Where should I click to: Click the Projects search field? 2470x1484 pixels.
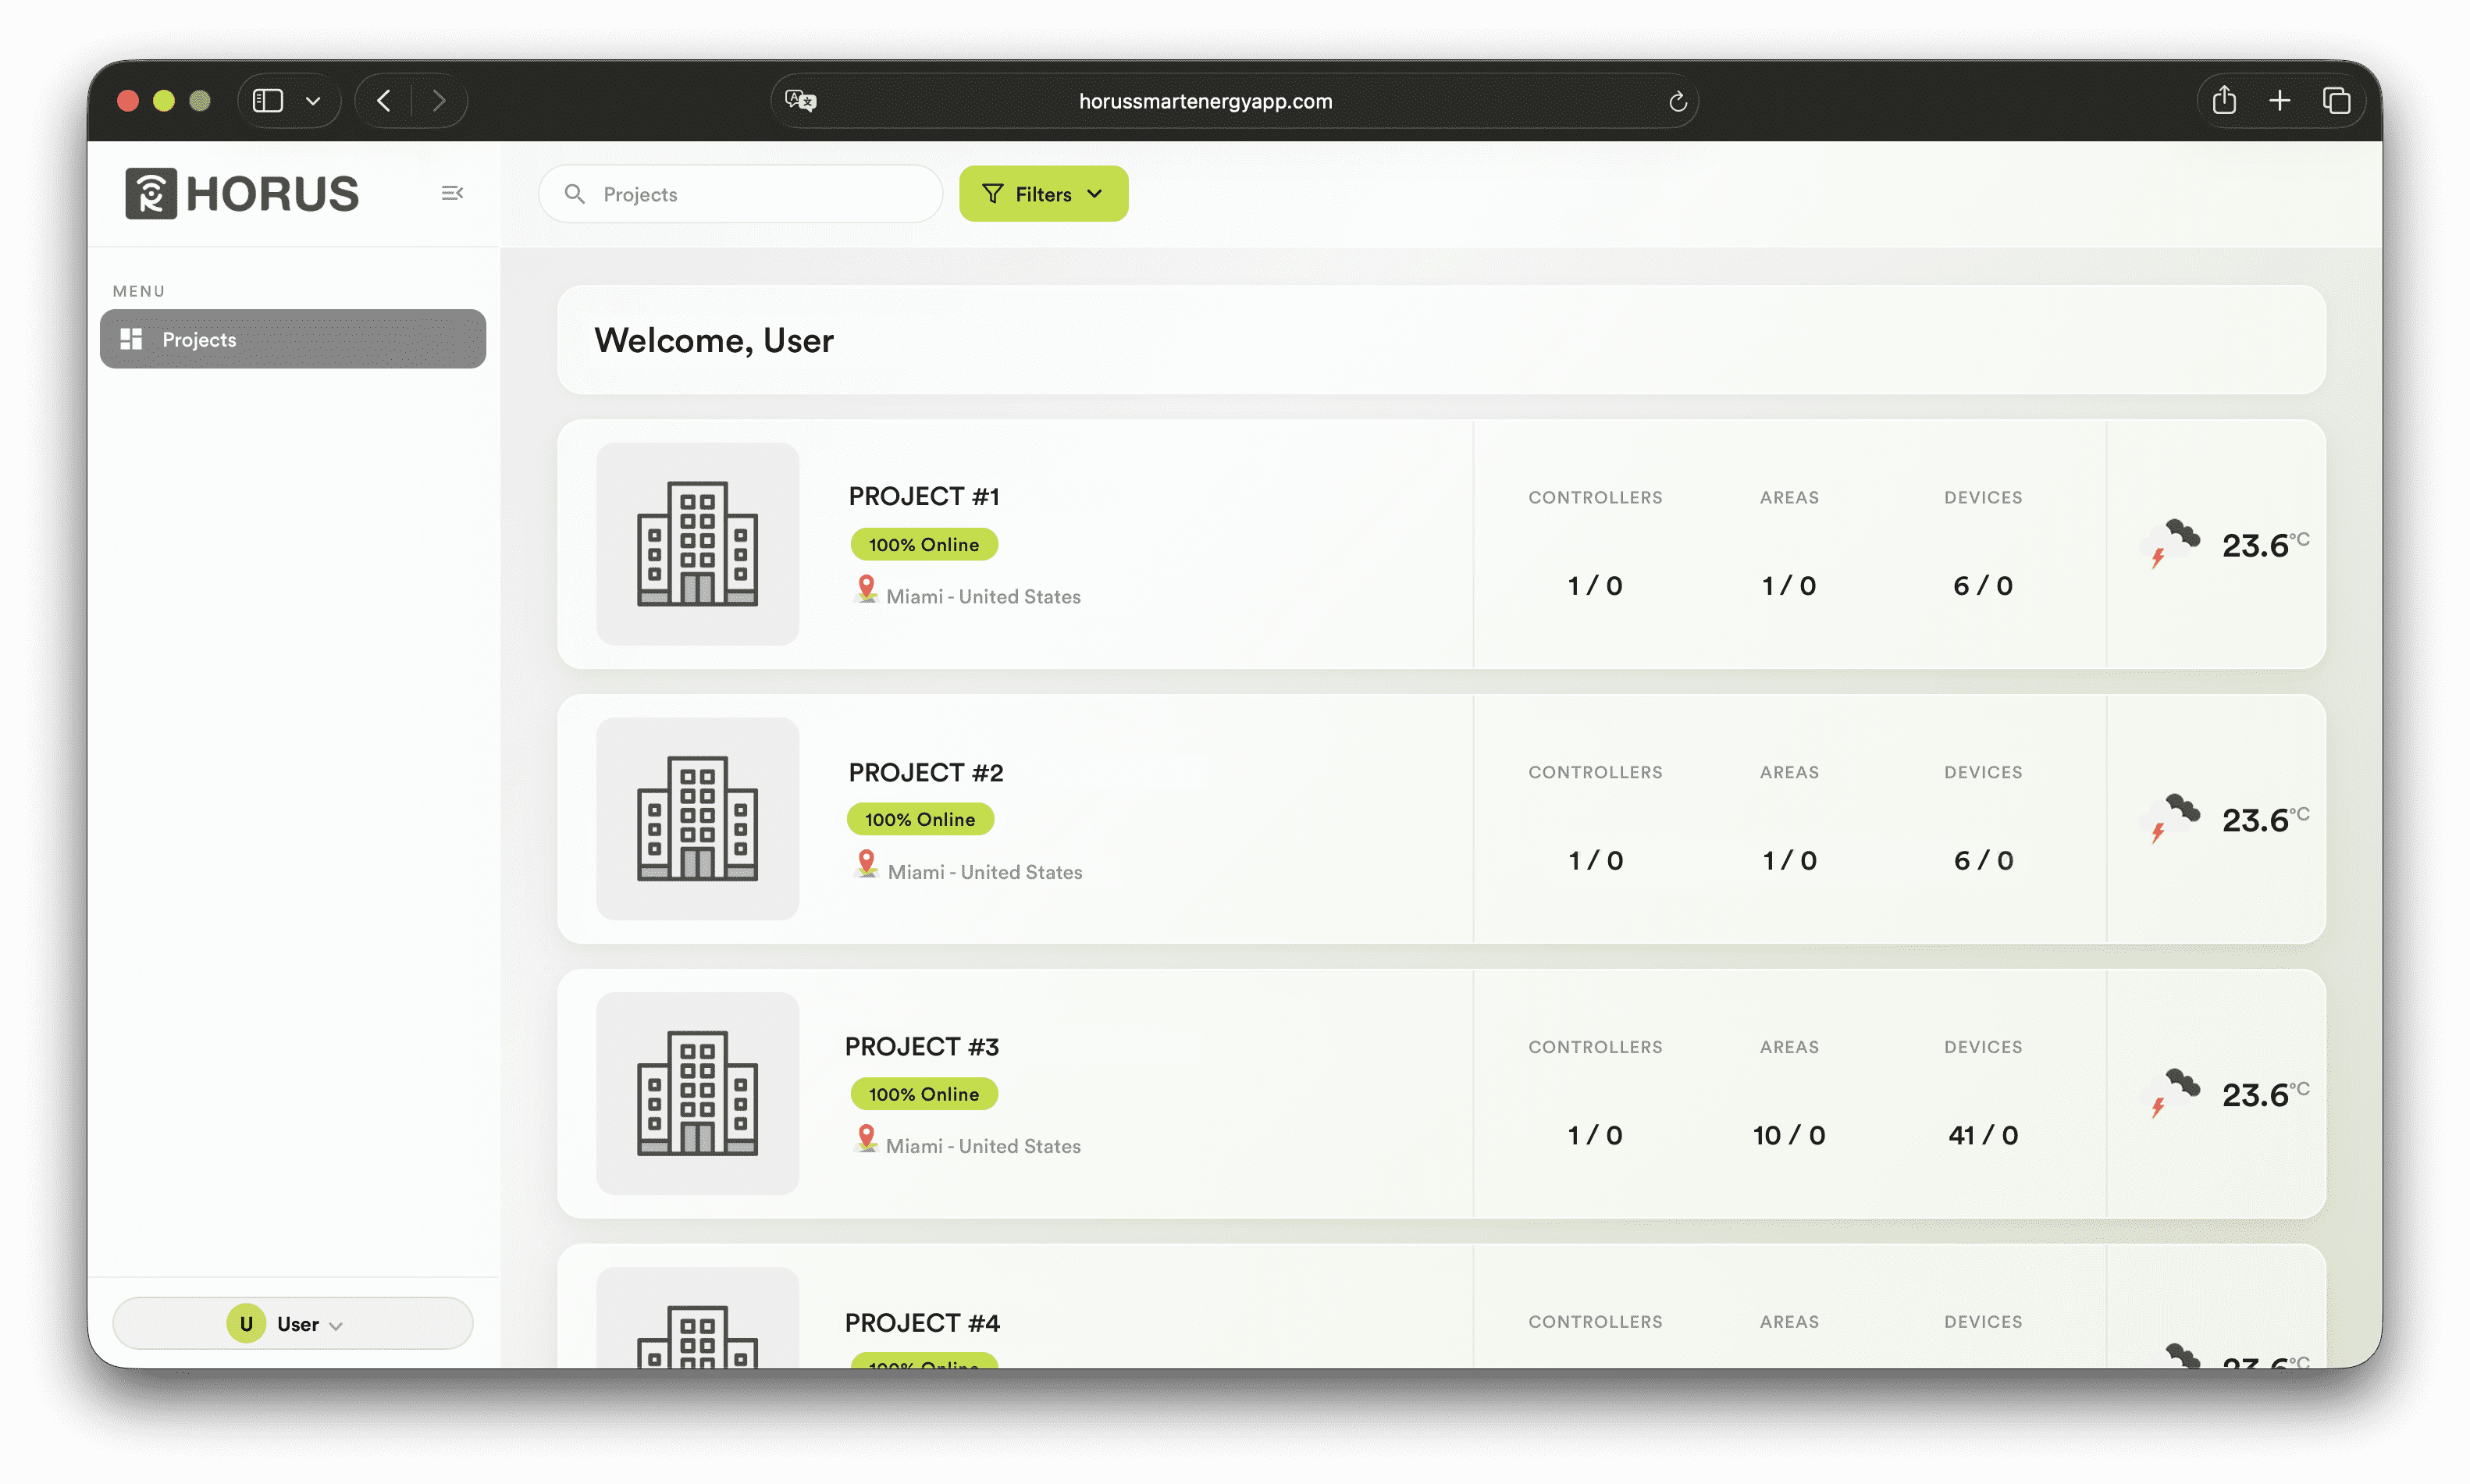point(741,194)
